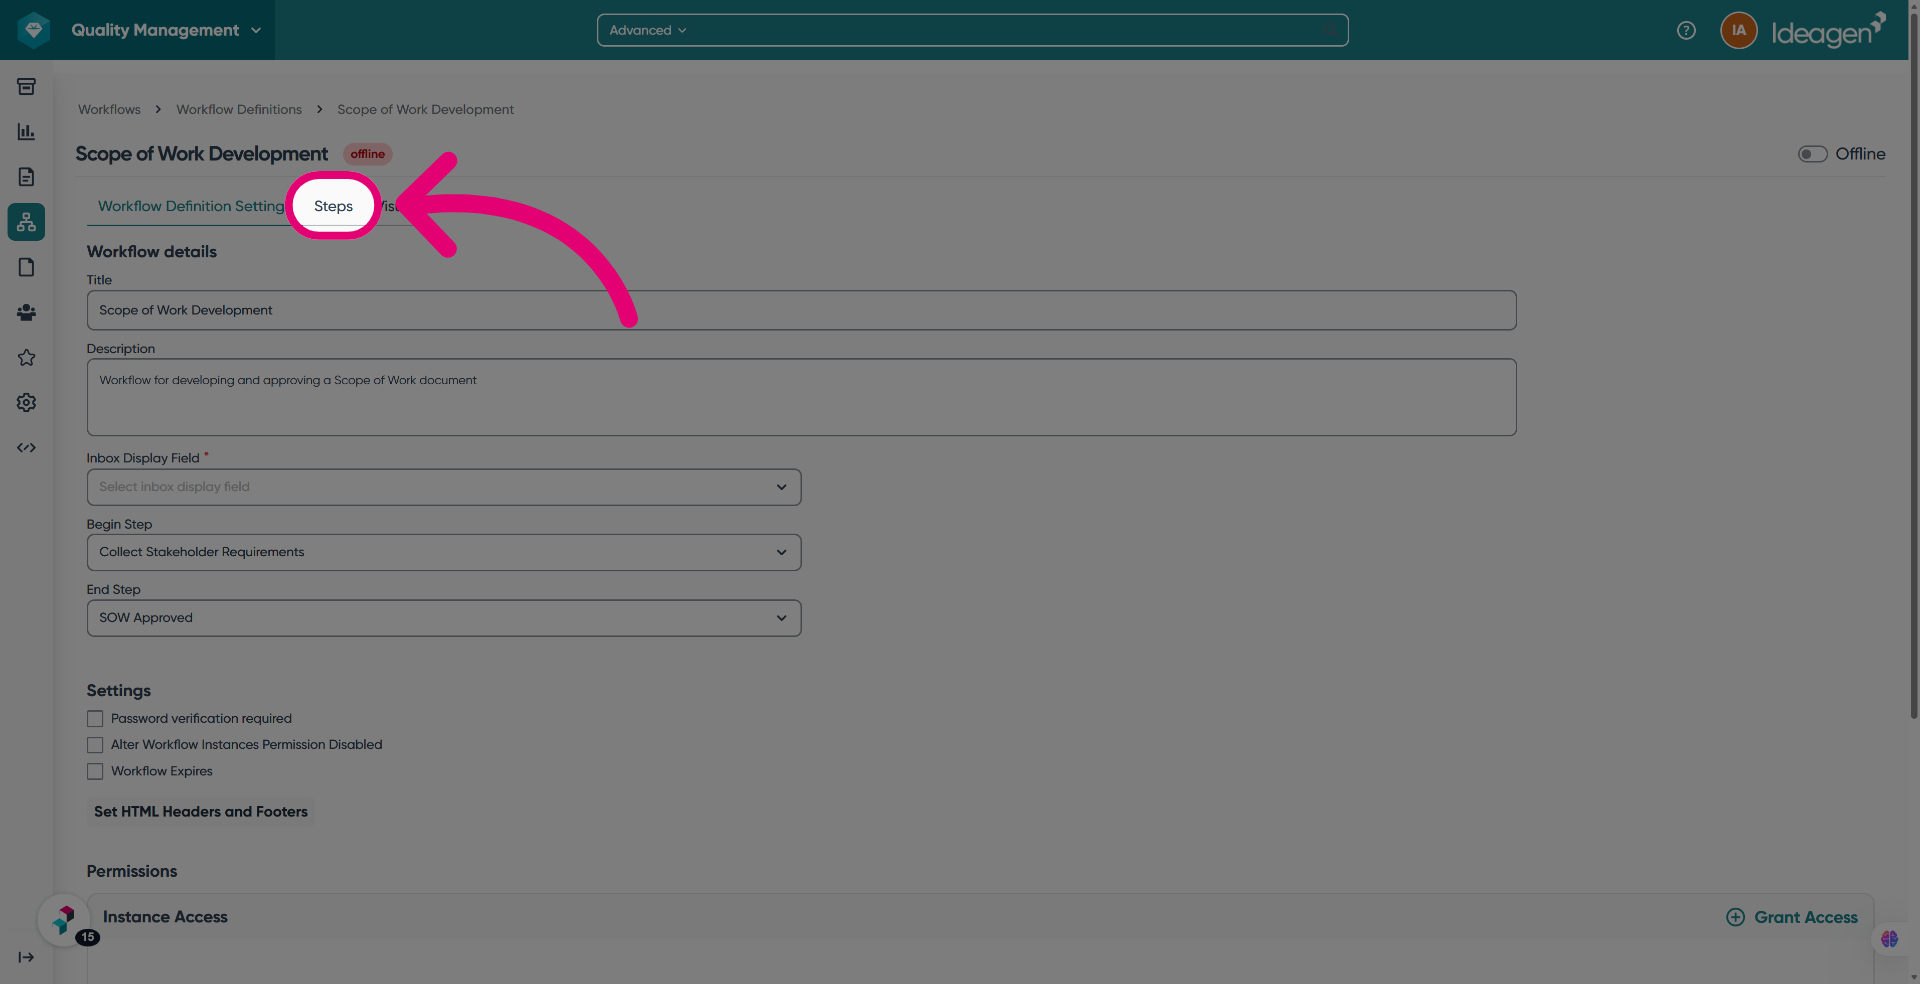Image resolution: width=1920 pixels, height=984 pixels.
Task: Switch to the Steps tab
Action: coord(333,206)
